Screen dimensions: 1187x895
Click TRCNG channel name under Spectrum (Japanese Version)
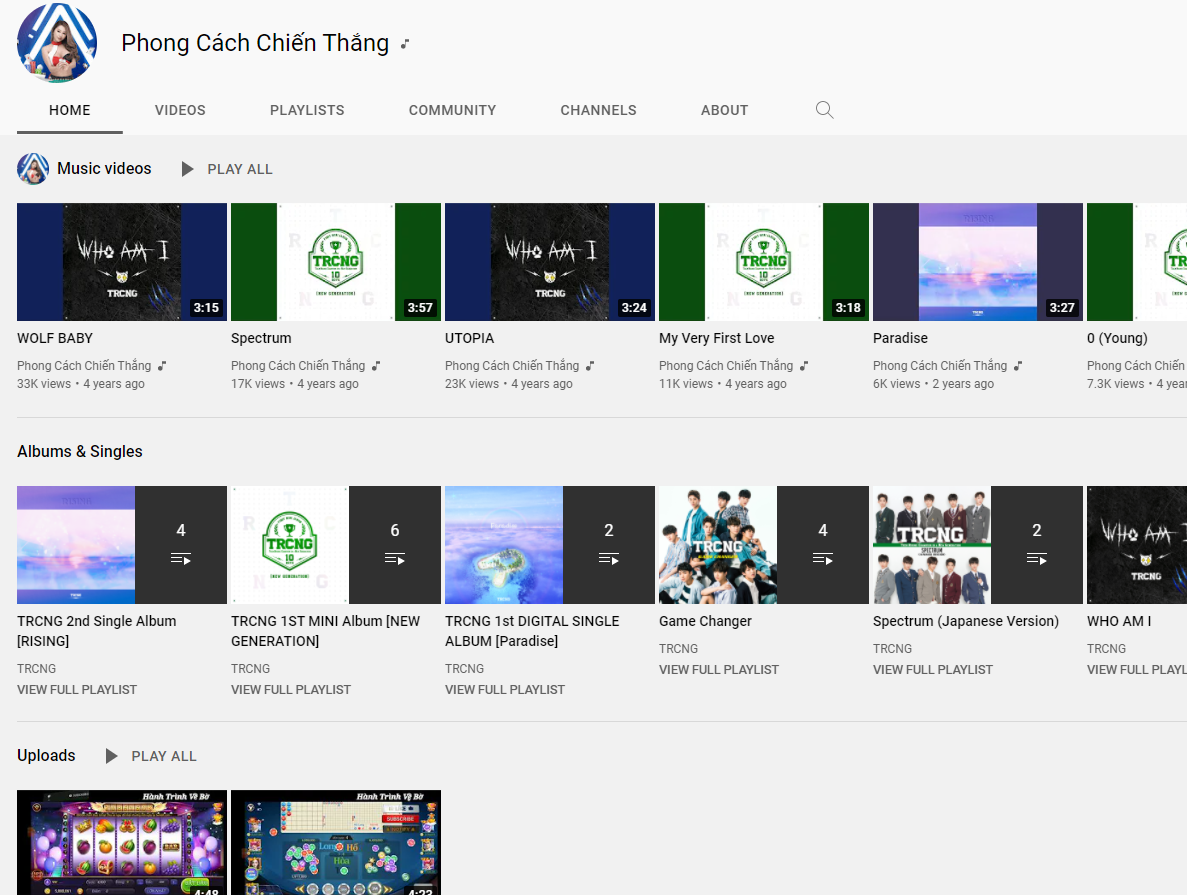(x=893, y=649)
